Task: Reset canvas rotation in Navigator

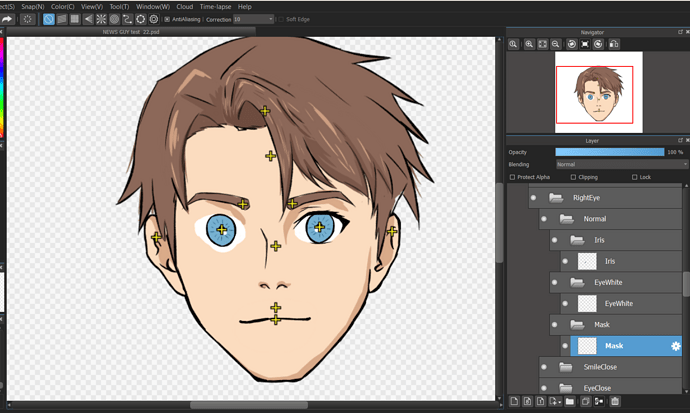Action: pyautogui.click(x=585, y=44)
